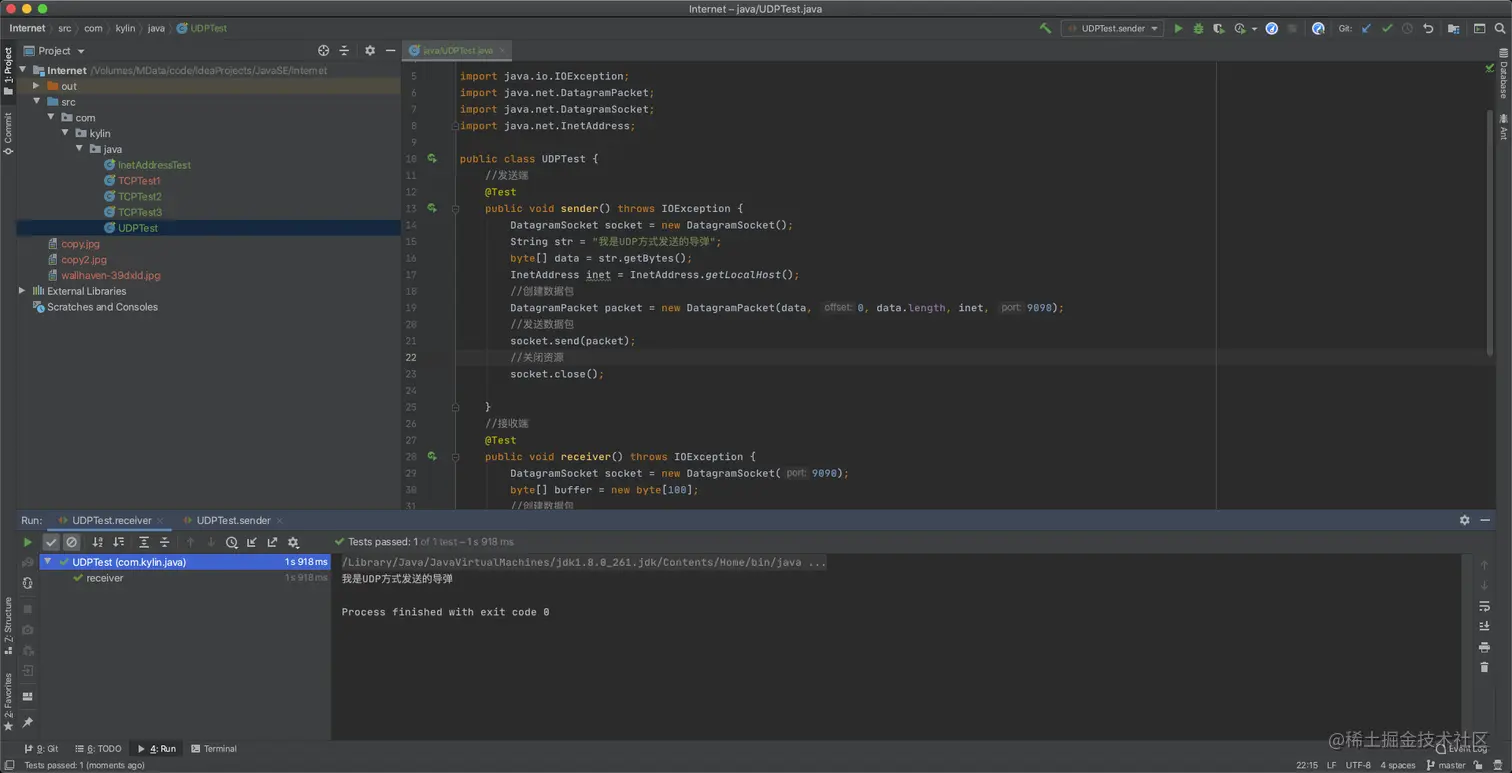The image size is (1512, 773).
Task: Start debugging with the green bug icon
Action: click(x=1198, y=28)
